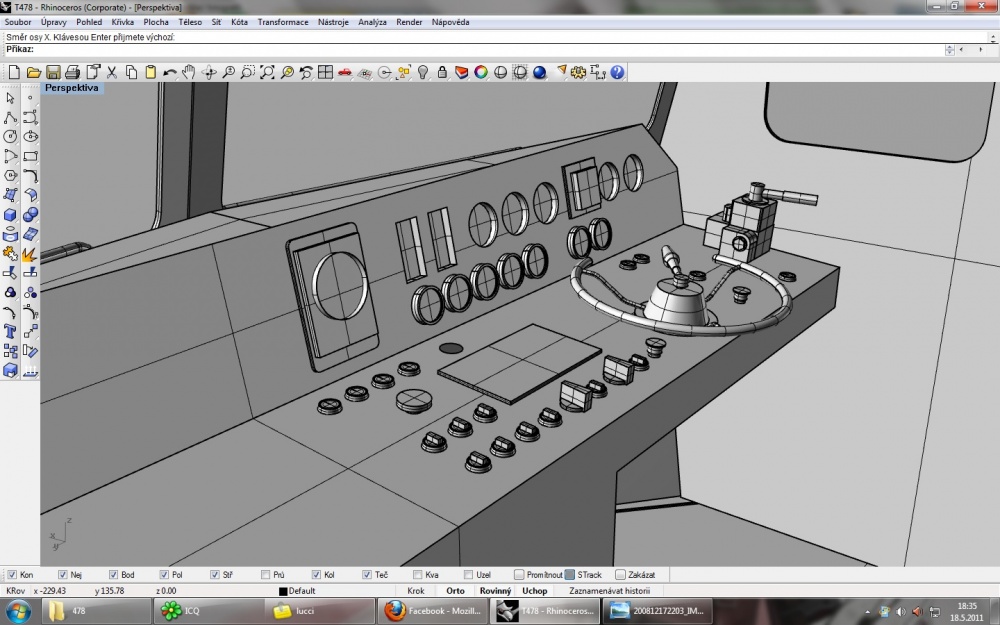Click the padlock lock icon
Image resolution: width=1000 pixels, height=625 pixels.
[x=442, y=72]
